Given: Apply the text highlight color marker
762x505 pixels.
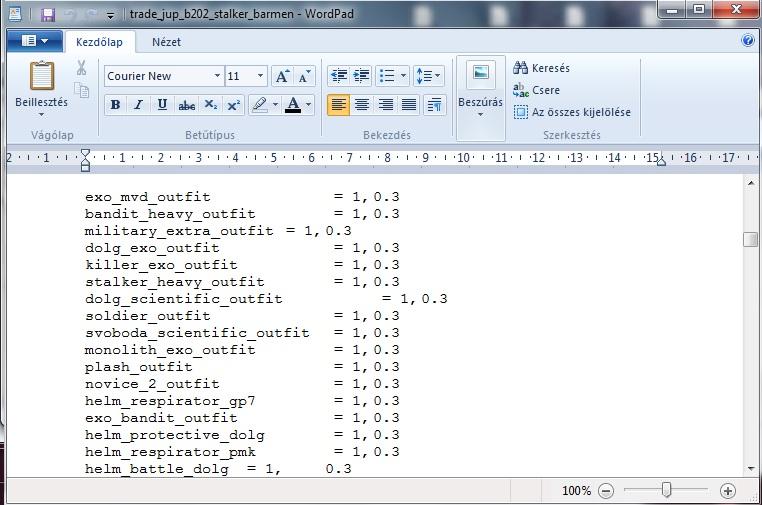Looking at the screenshot, I should (x=260, y=104).
